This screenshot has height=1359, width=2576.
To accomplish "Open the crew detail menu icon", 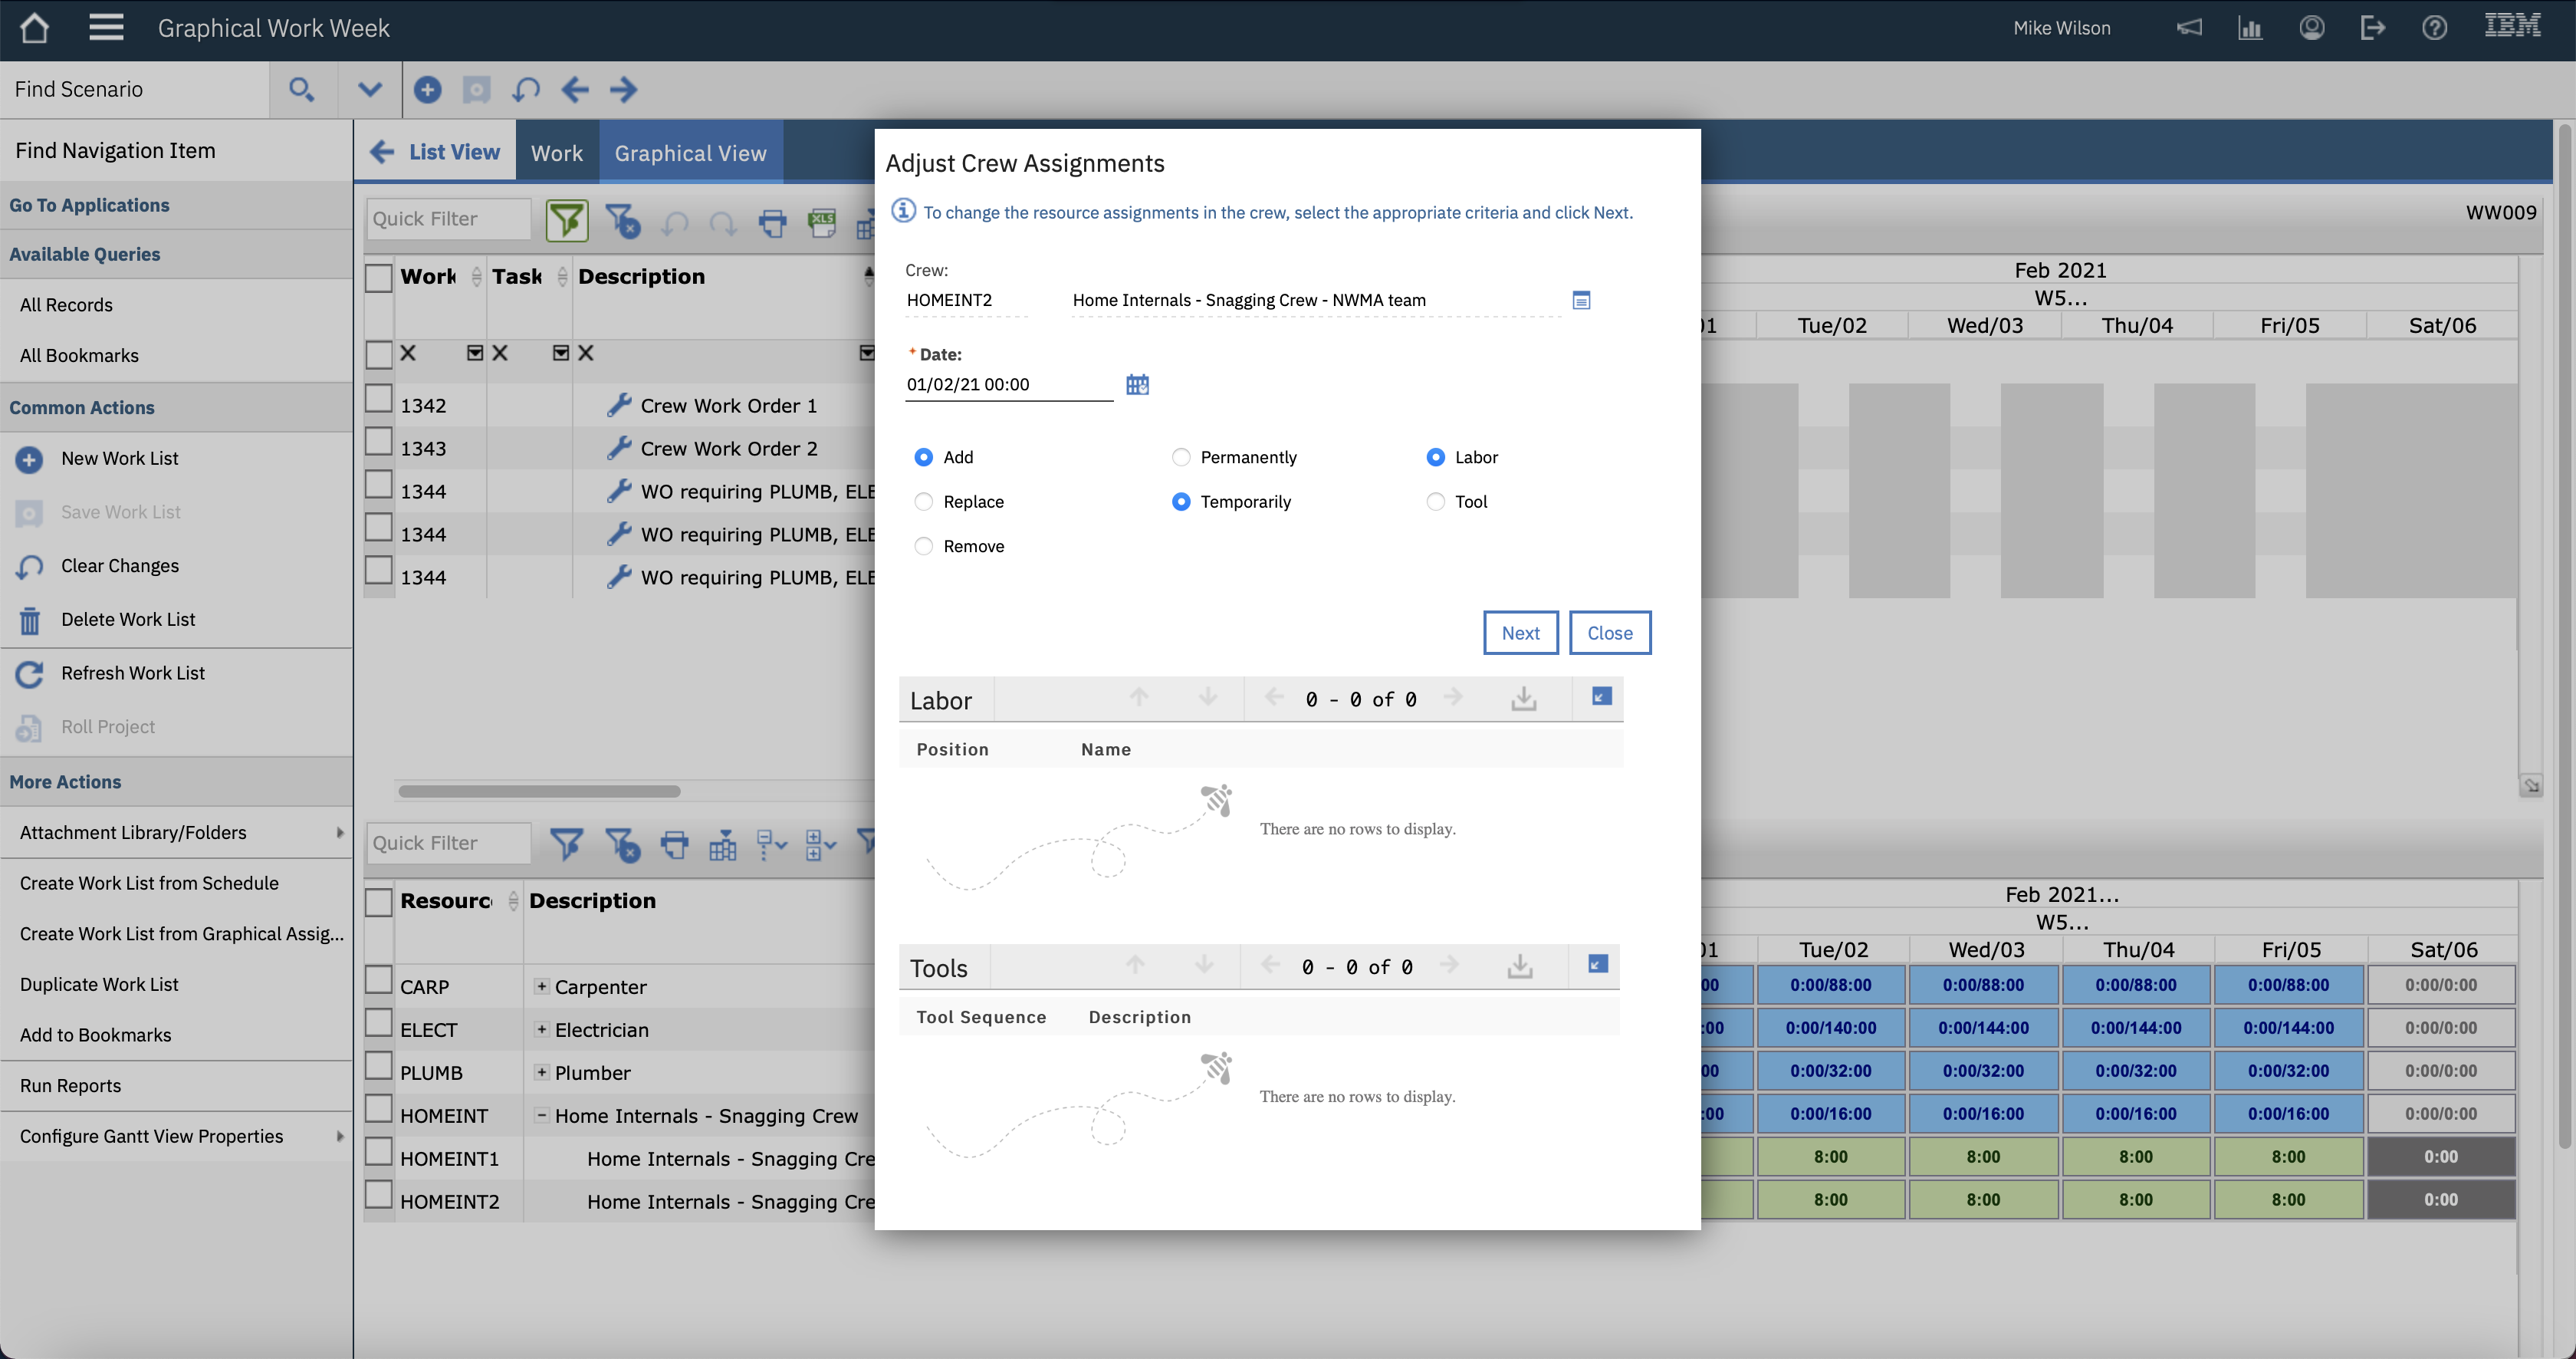I will pos(1581,300).
